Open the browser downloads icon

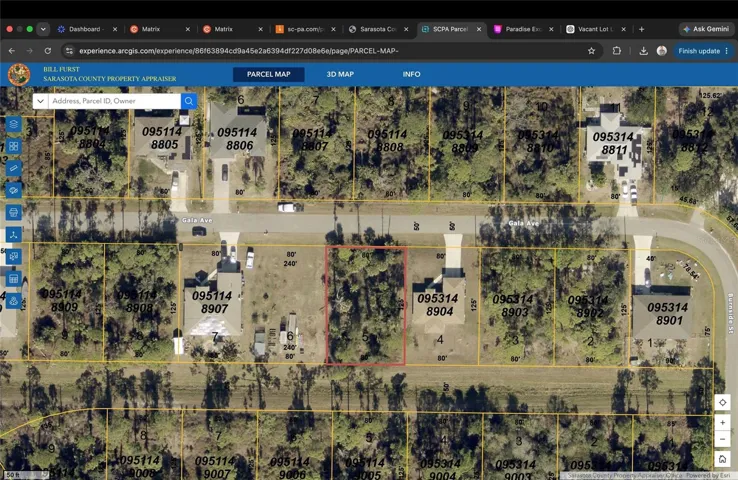coord(643,51)
